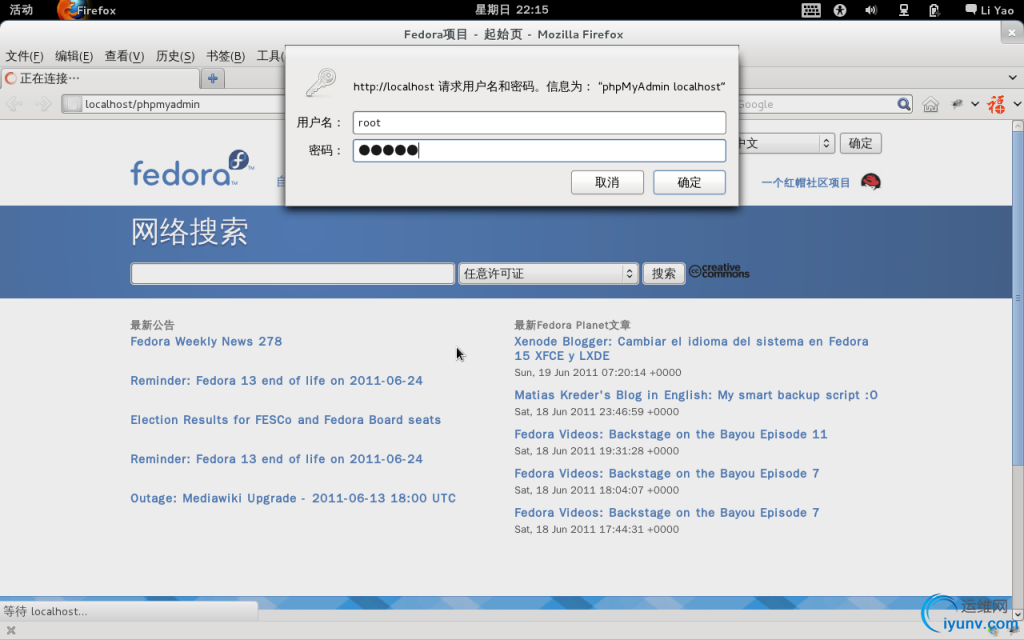Open the Xenode Blogger article link
Viewport: 1024px width, 640px height.
[691, 349]
